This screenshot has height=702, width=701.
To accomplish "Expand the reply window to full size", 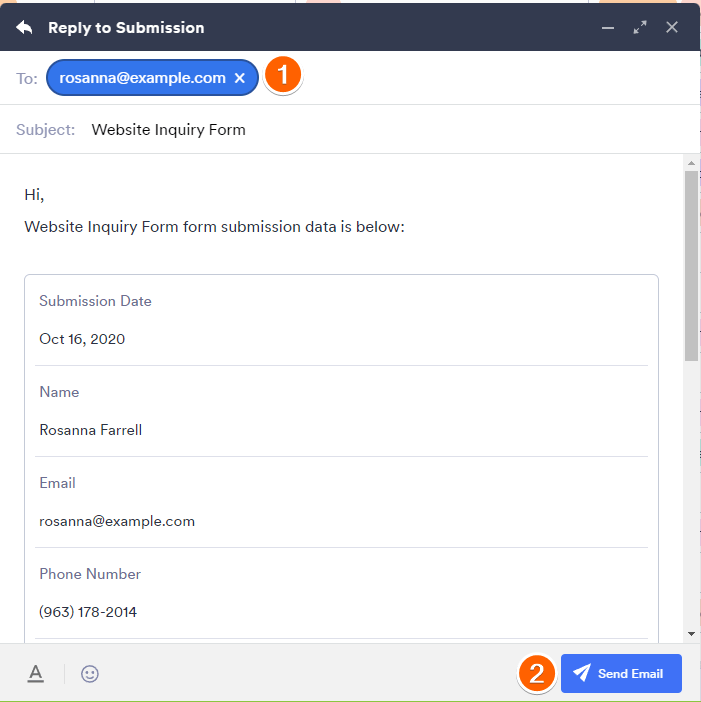I will (640, 27).
